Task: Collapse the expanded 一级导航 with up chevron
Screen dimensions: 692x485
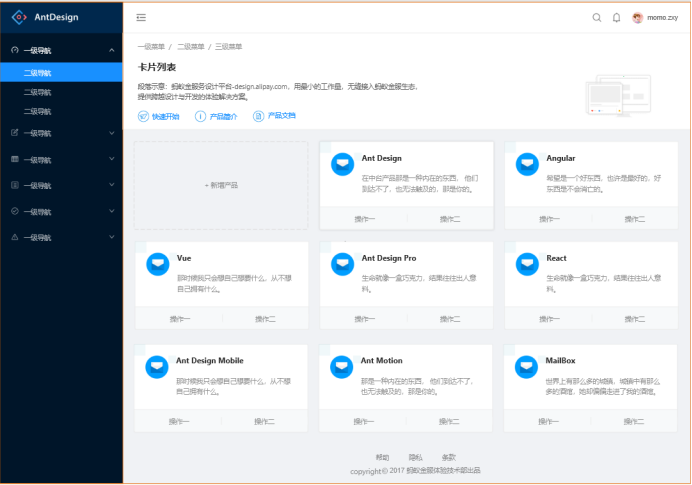Action: point(112,50)
